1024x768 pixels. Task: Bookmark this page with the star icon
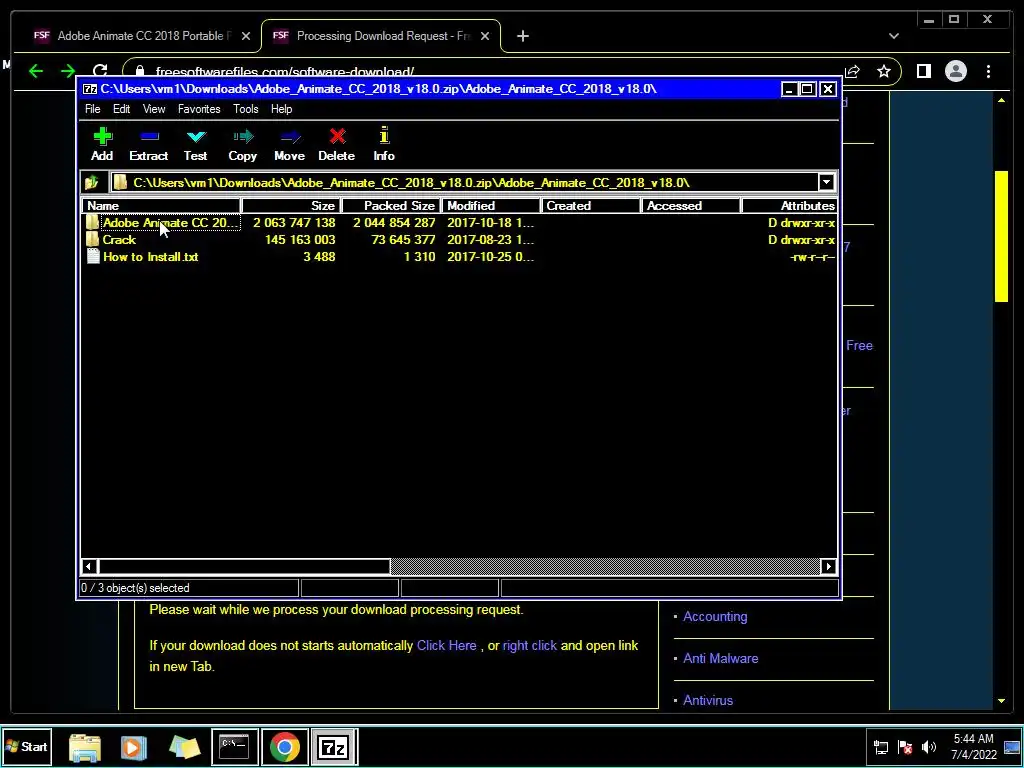pyautogui.click(x=884, y=71)
